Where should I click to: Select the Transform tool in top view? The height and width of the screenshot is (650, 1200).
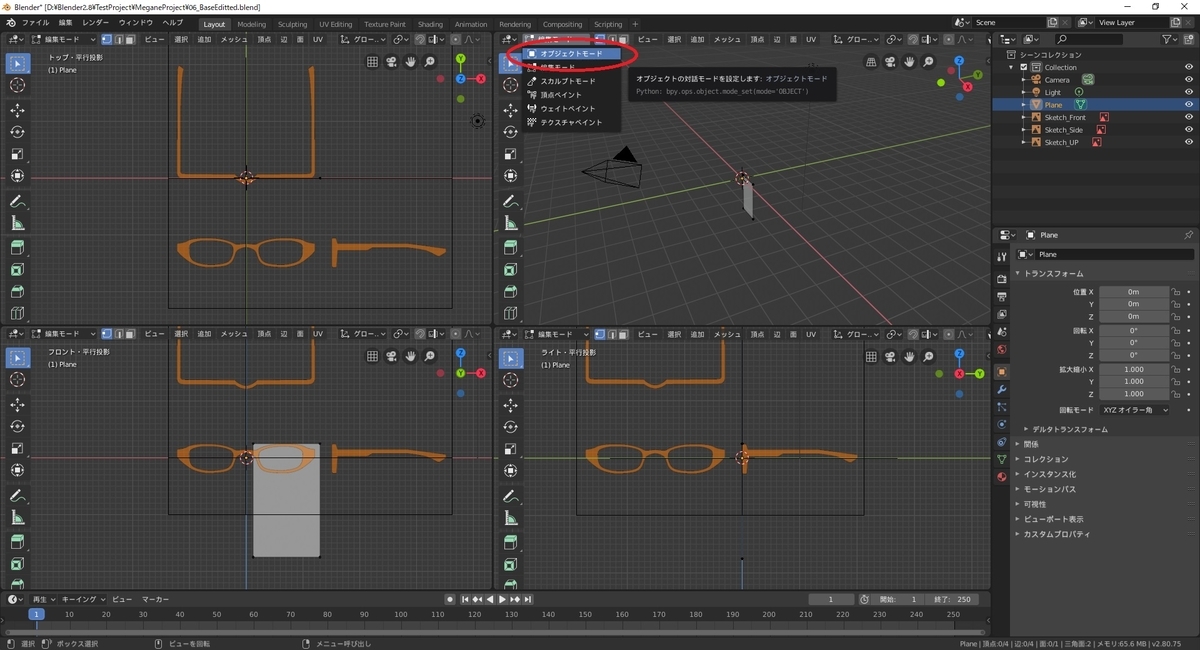click(17, 177)
